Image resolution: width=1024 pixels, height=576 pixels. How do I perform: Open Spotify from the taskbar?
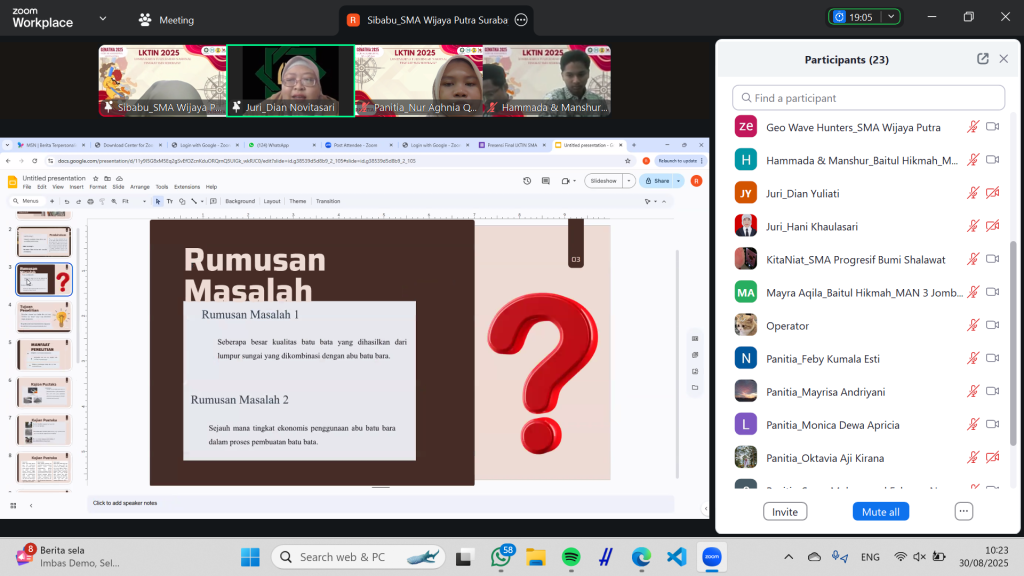pos(571,556)
